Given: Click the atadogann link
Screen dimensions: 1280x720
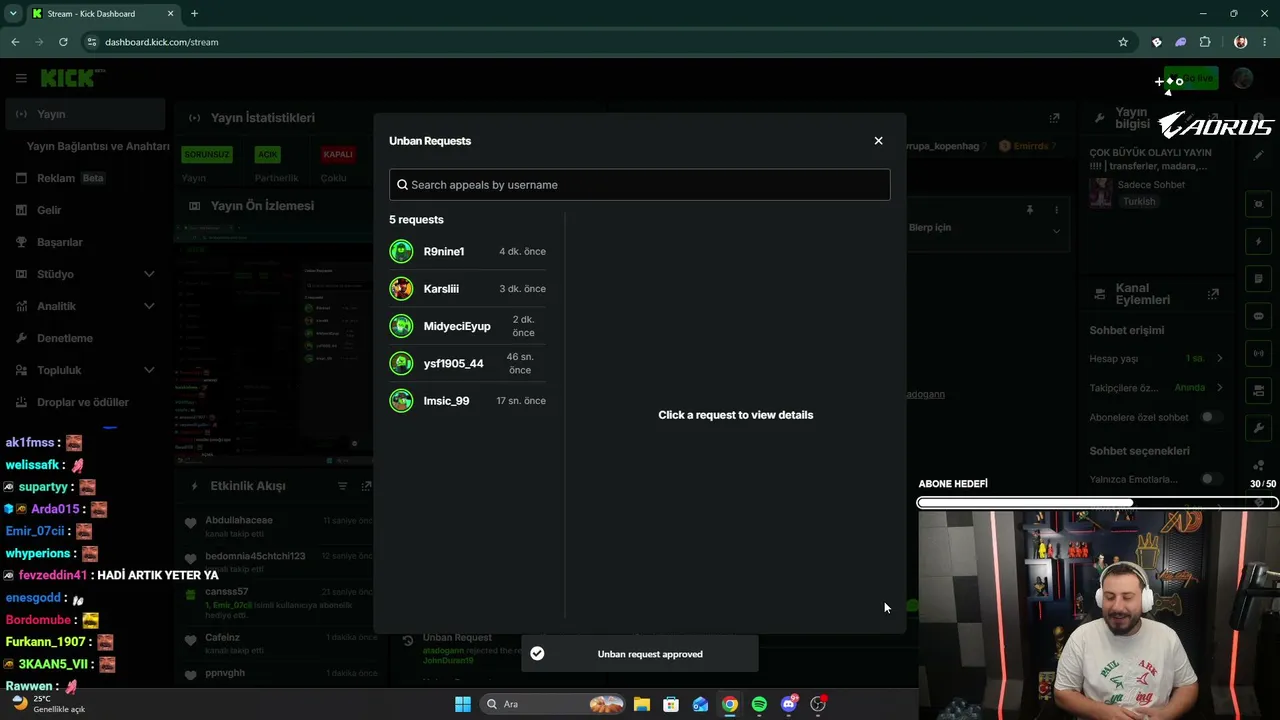Looking at the screenshot, I should [925, 394].
